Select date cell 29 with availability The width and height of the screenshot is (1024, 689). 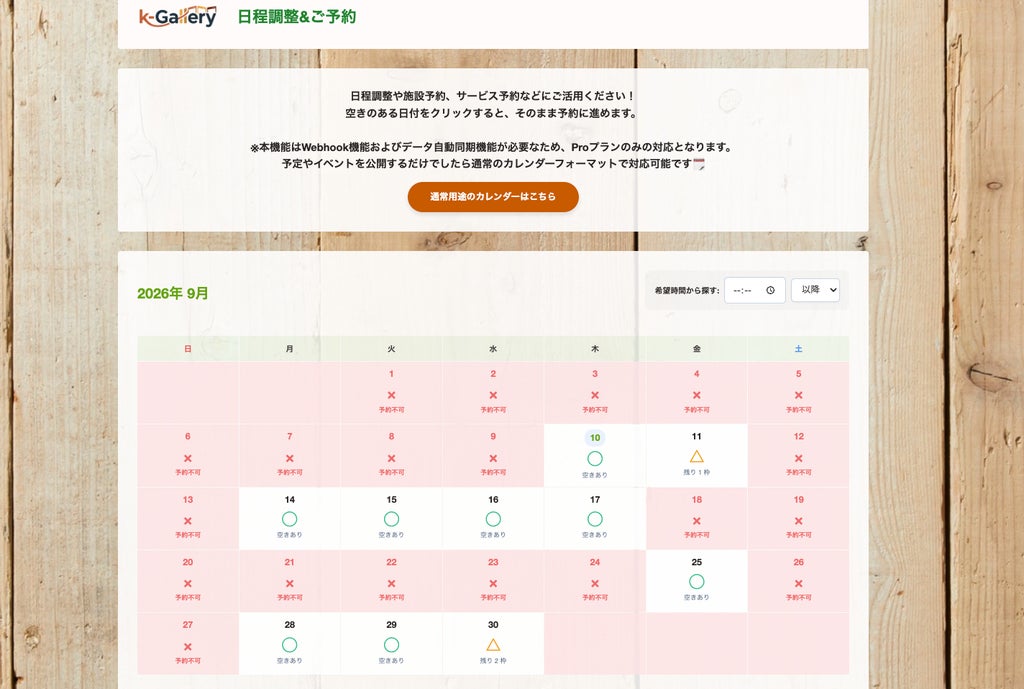click(x=391, y=643)
